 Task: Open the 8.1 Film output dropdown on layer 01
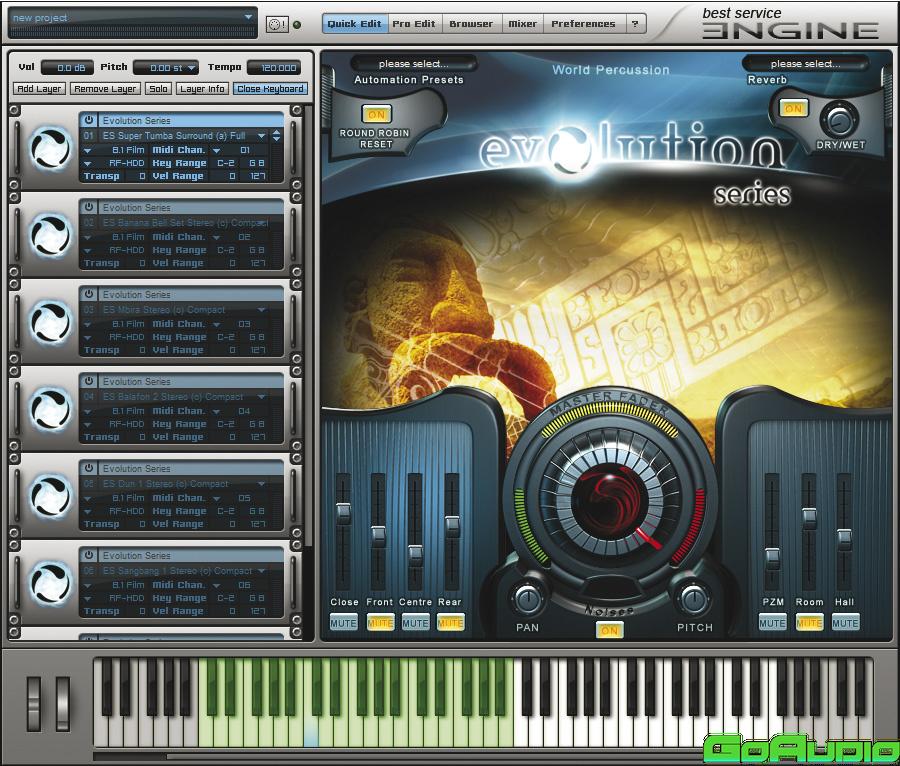(x=87, y=150)
